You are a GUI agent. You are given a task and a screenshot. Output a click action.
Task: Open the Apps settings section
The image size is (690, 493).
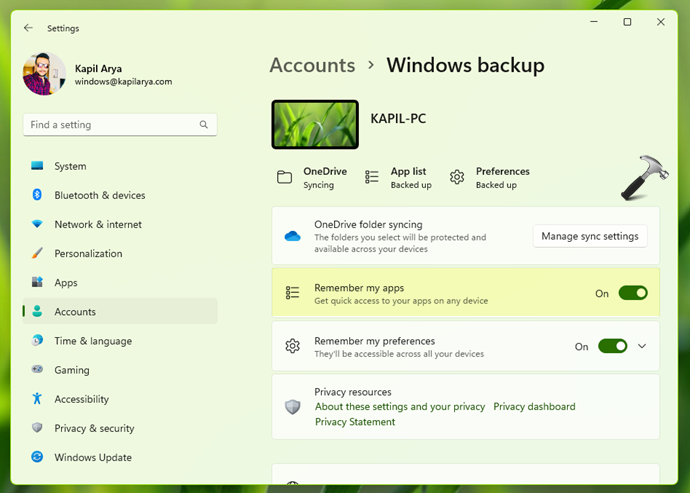66,283
